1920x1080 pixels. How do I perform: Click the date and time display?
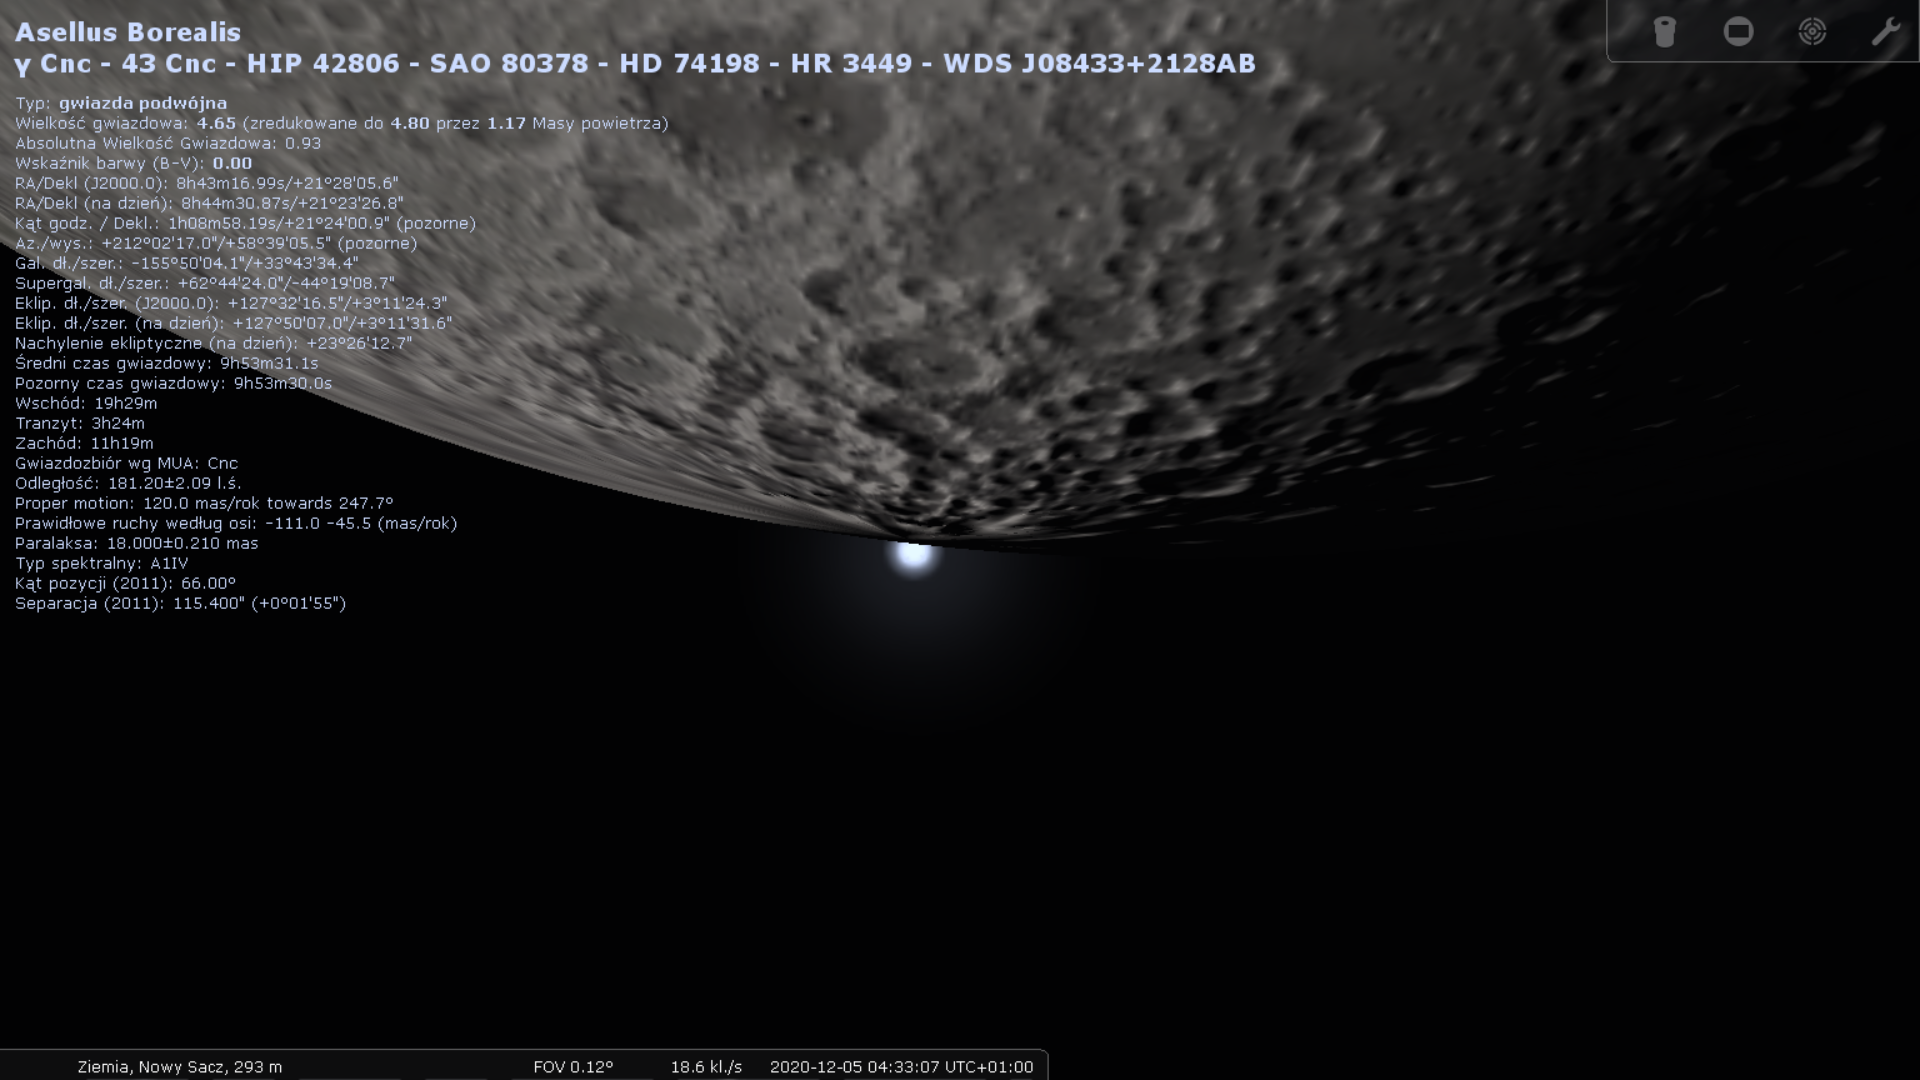[901, 1067]
